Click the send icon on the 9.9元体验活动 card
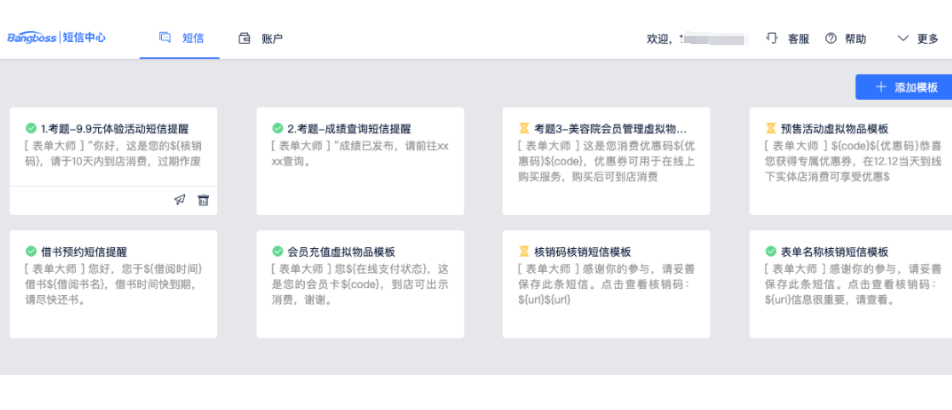Screen dimensions: 952x410 [180, 200]
